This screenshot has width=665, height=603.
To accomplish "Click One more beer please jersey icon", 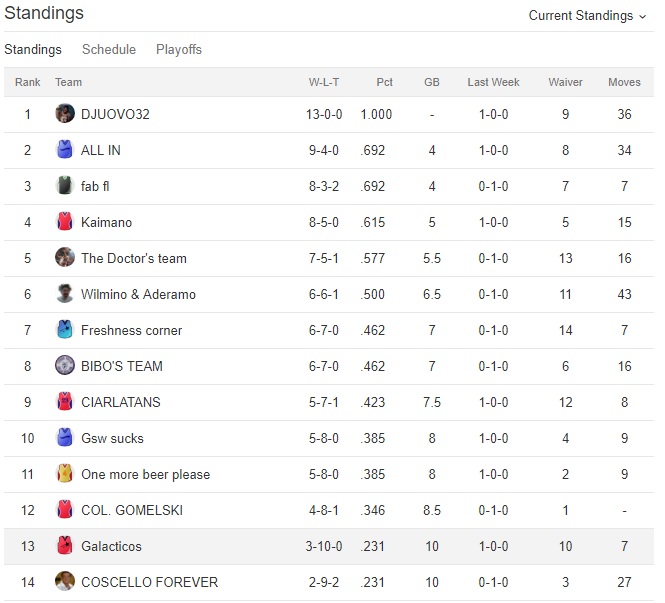I will [x=65, y=474].
